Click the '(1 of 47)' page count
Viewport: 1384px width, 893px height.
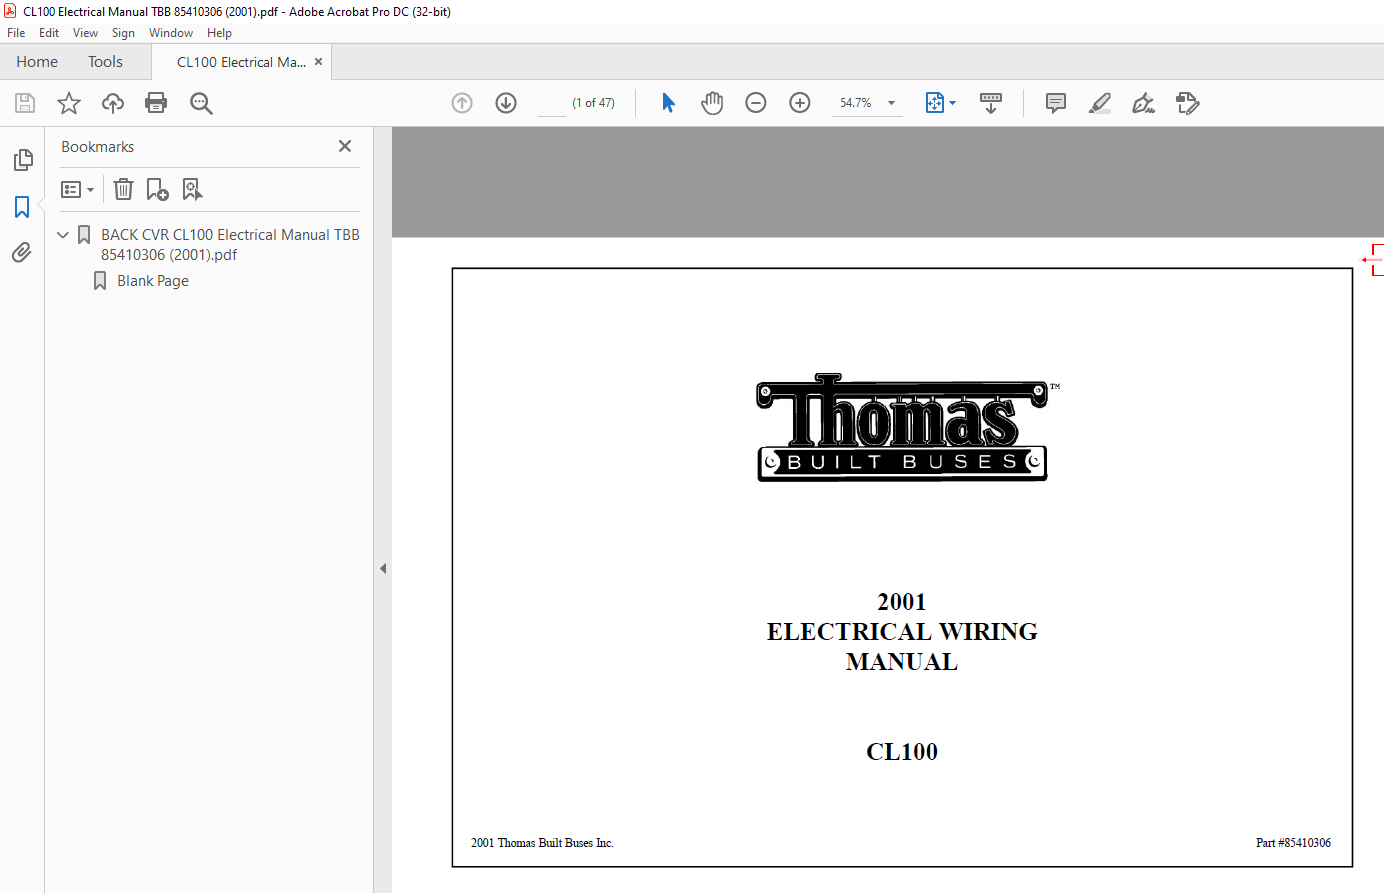(593, 103)
